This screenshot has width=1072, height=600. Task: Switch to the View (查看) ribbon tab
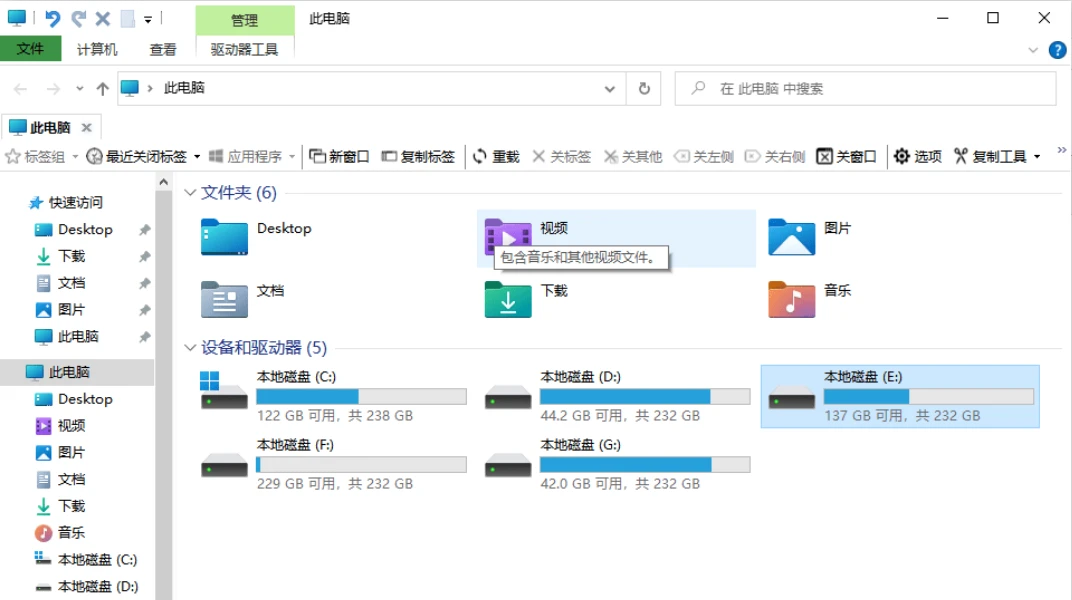coord(163,49)
